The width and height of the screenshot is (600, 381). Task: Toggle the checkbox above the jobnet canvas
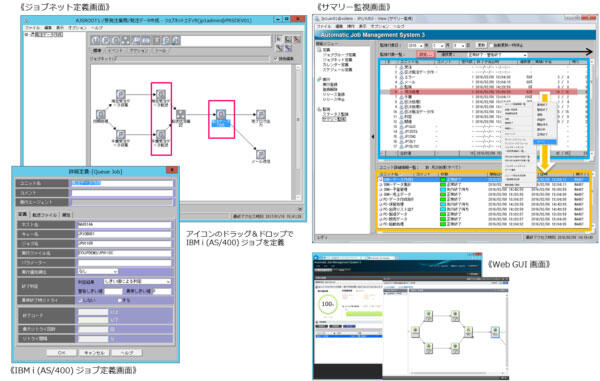tap(276, 59)
